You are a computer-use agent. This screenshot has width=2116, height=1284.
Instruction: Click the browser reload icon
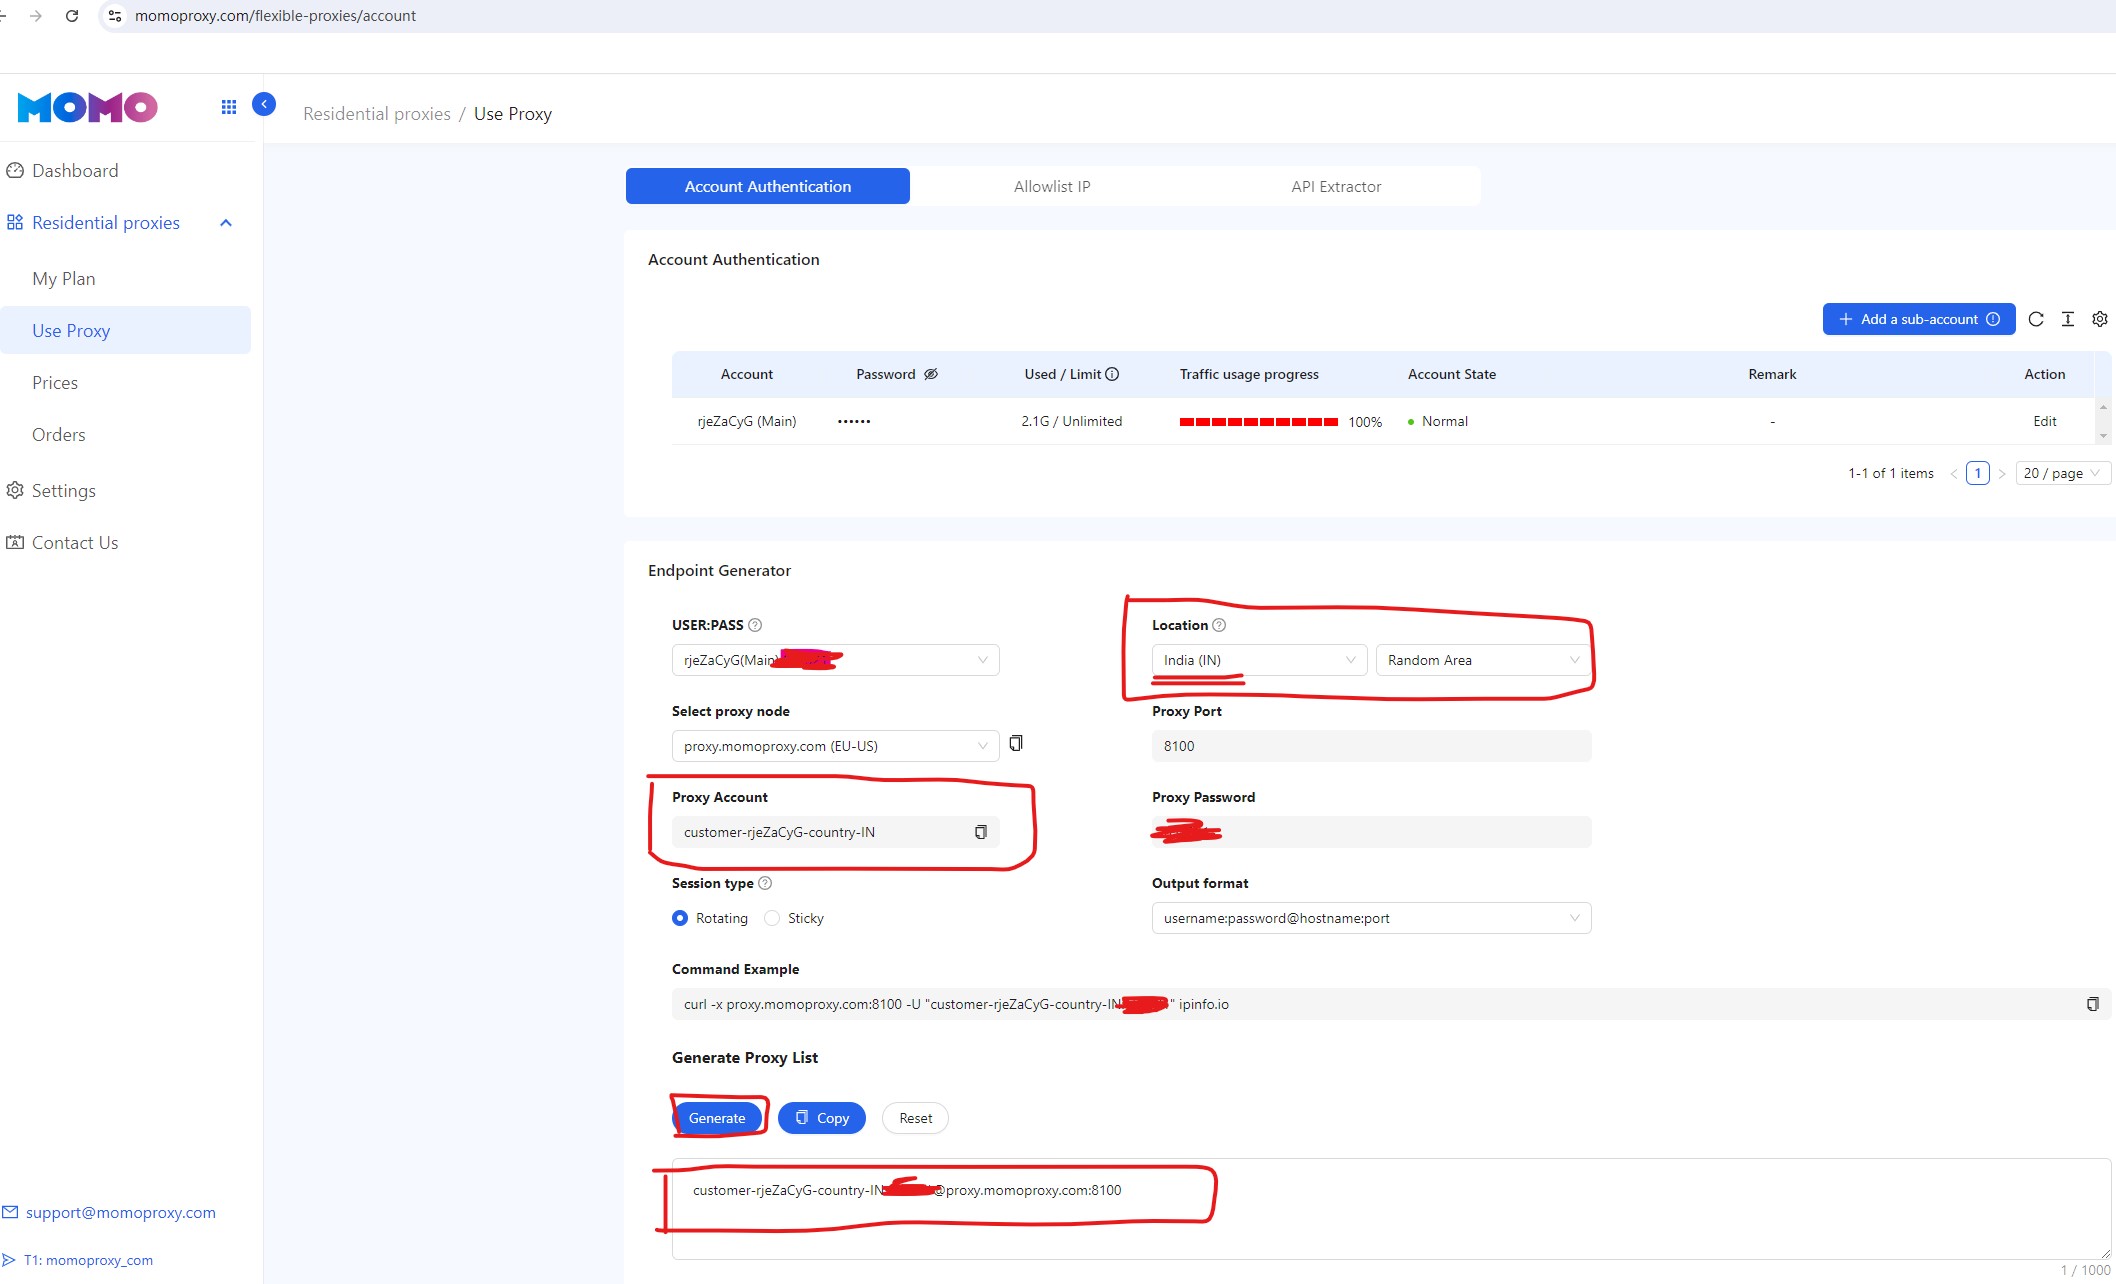tap(72, 16)
